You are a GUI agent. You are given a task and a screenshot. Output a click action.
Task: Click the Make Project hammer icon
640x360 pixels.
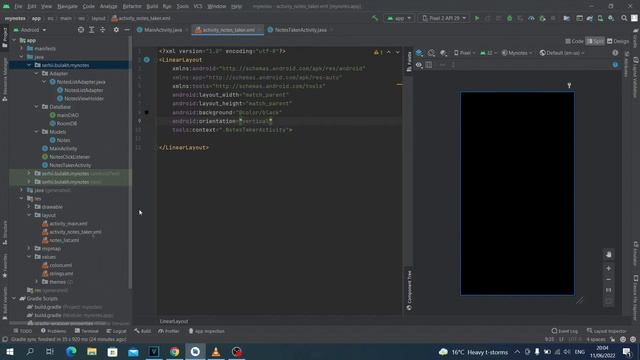pyautogui.click(x=375, y=18)
